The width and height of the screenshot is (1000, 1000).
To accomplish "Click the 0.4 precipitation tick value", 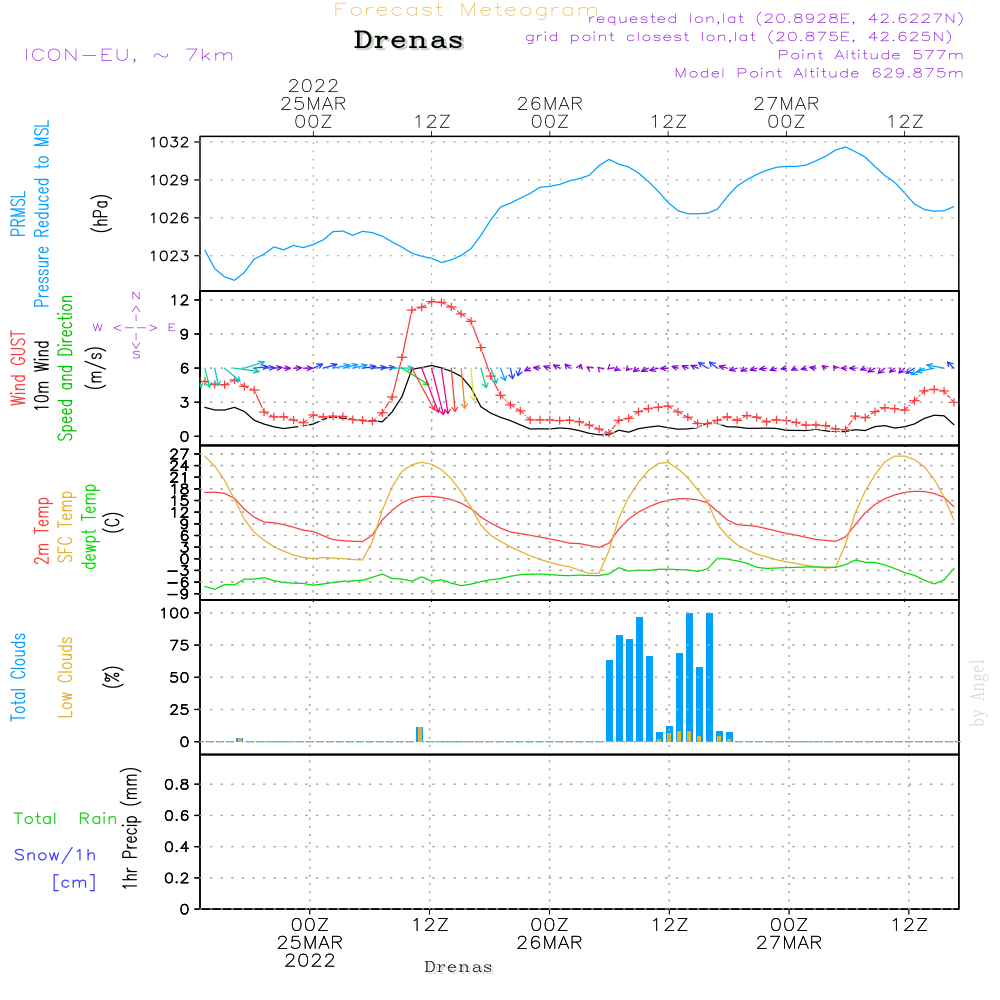I will [x=177, y=847].
